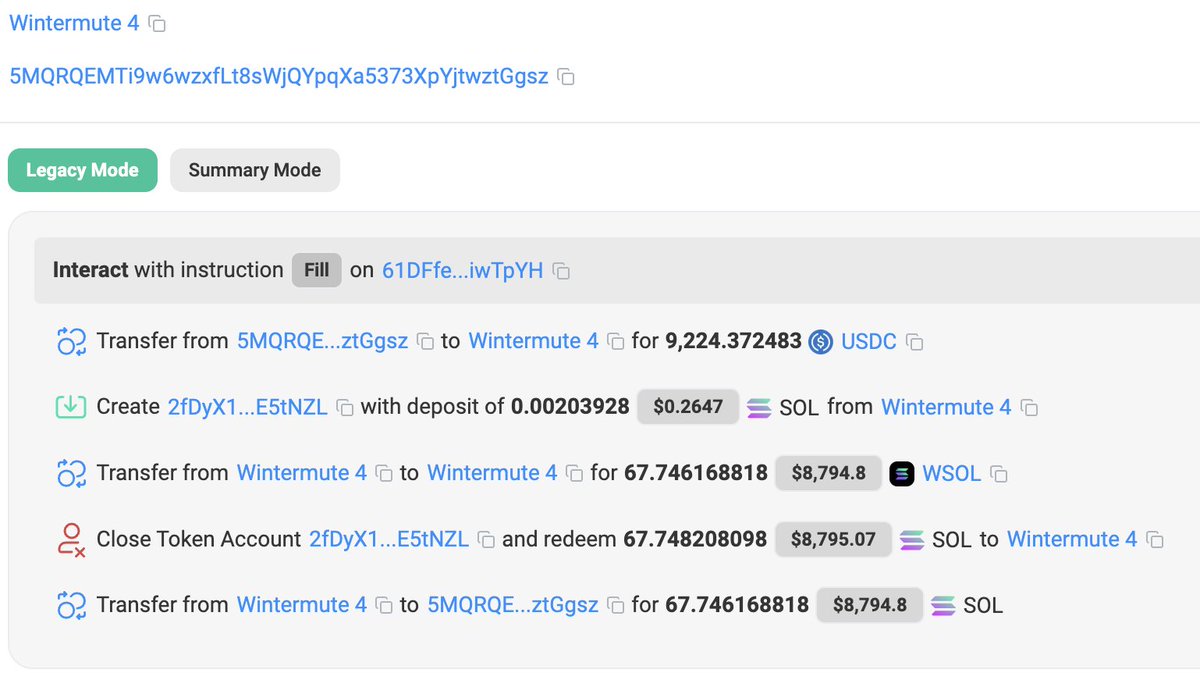Screen dimensions: 1200x673
Task: Copy 2fDyX1...E5tNZL in Close Token Account row
Action: pyautogui.click(x=486, y=540)
